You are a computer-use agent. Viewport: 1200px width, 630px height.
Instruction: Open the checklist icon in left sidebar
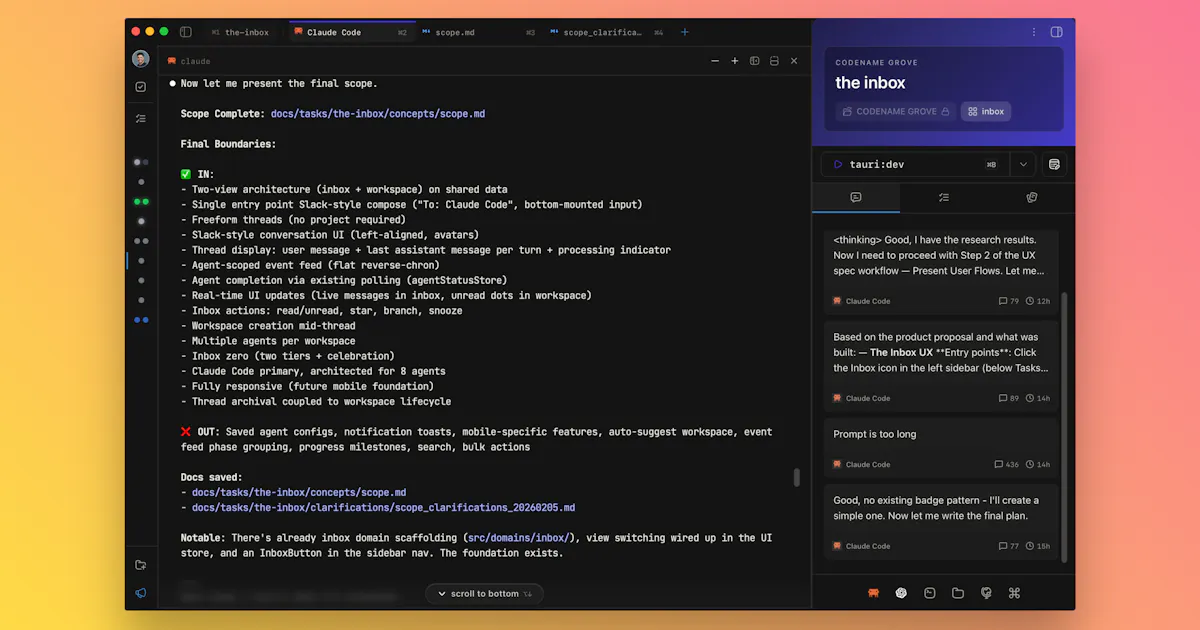pyautogui.click(x=141, y=118)
